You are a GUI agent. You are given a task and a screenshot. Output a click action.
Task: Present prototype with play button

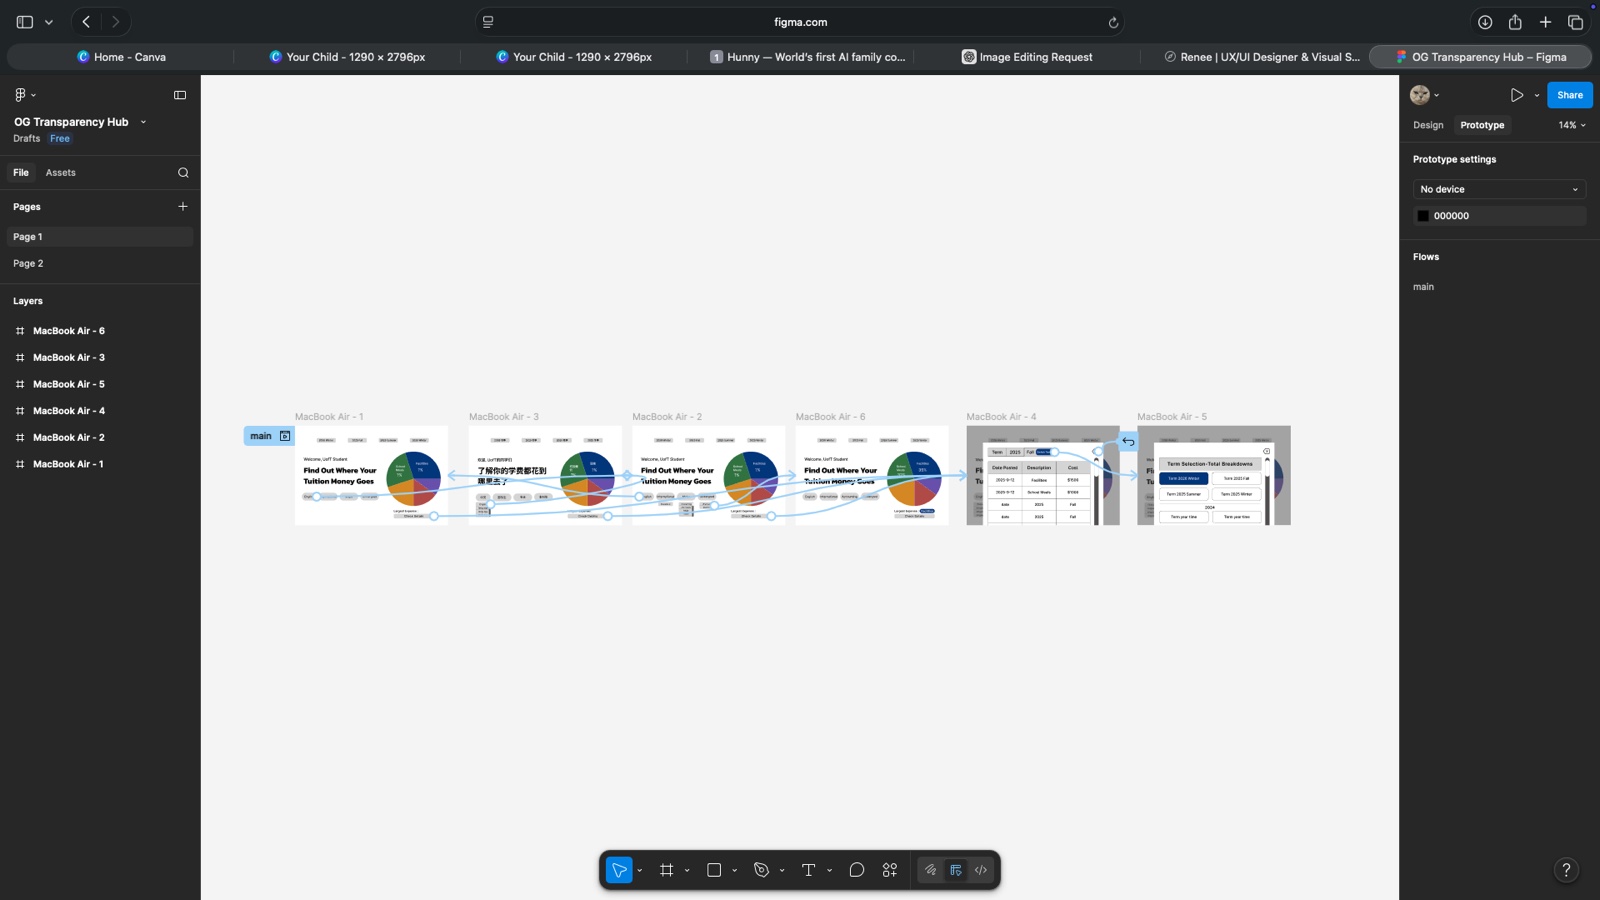click(1517, 95)
